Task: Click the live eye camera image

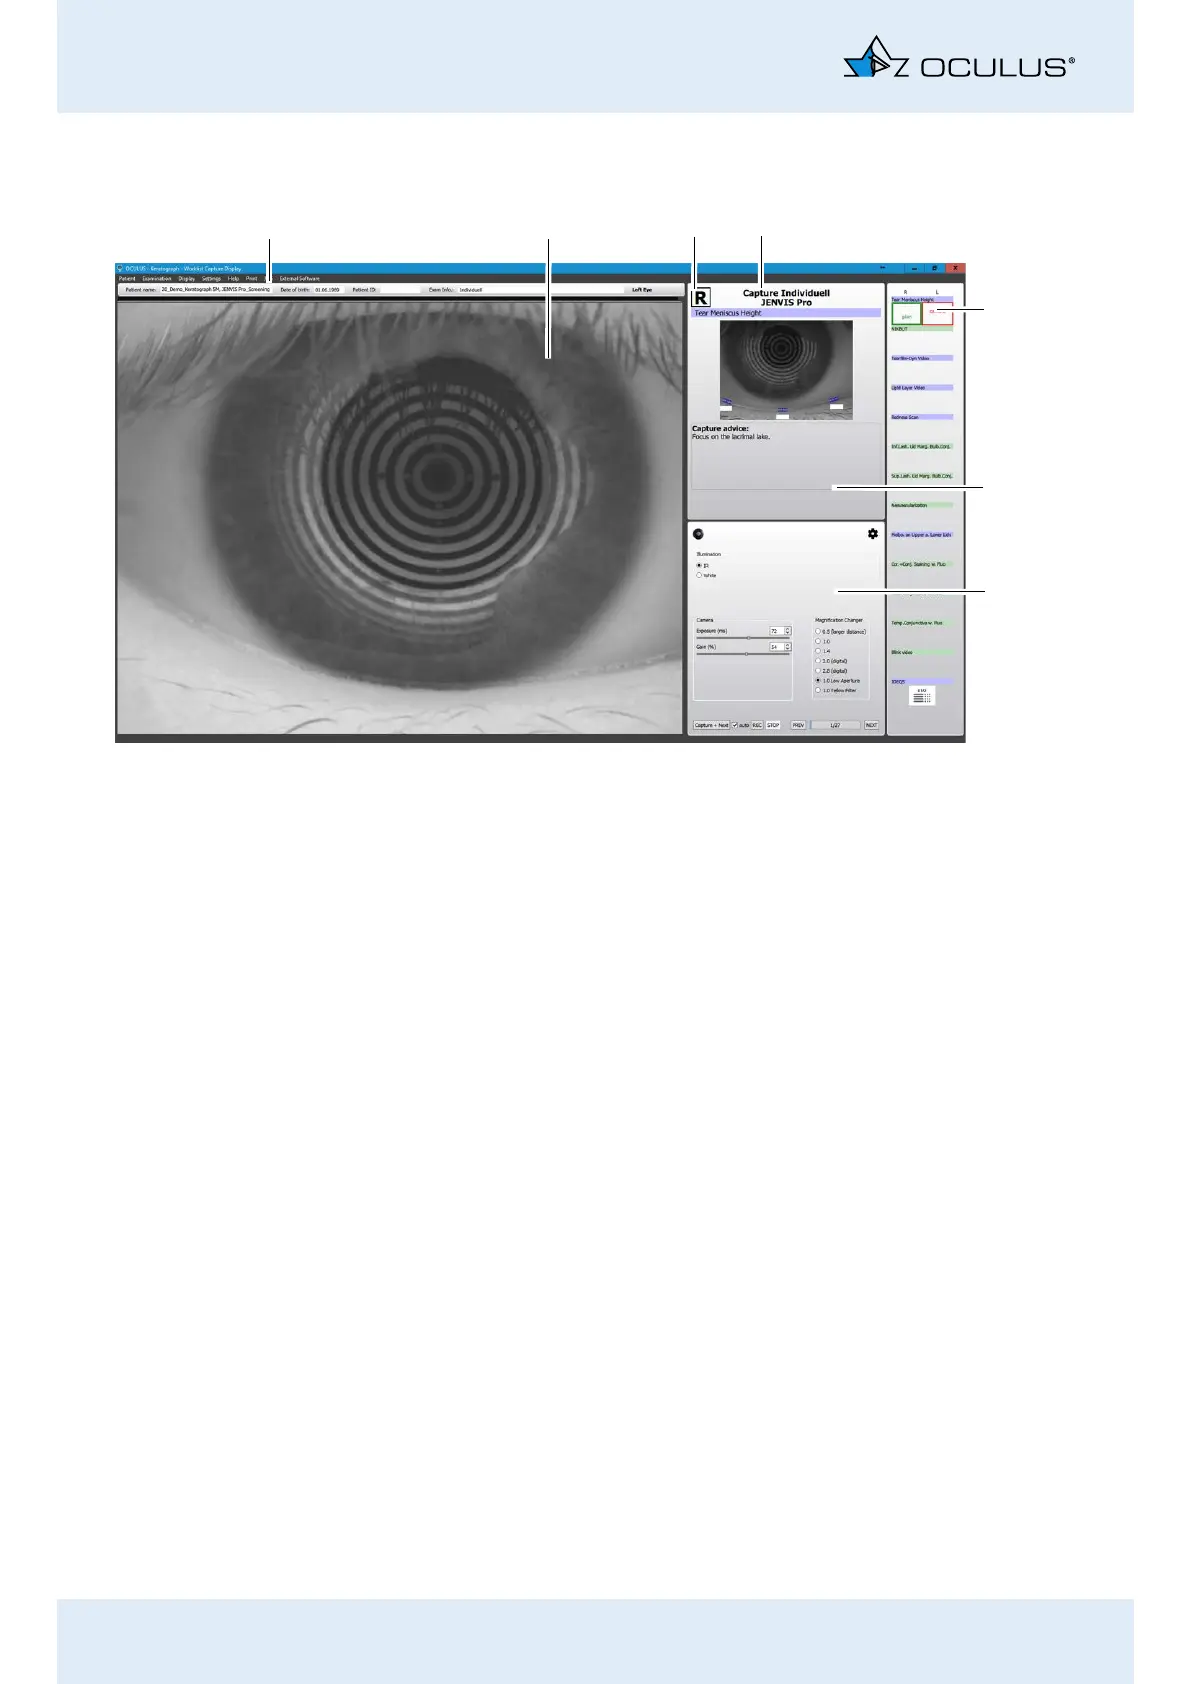Action: click(400, 518)
